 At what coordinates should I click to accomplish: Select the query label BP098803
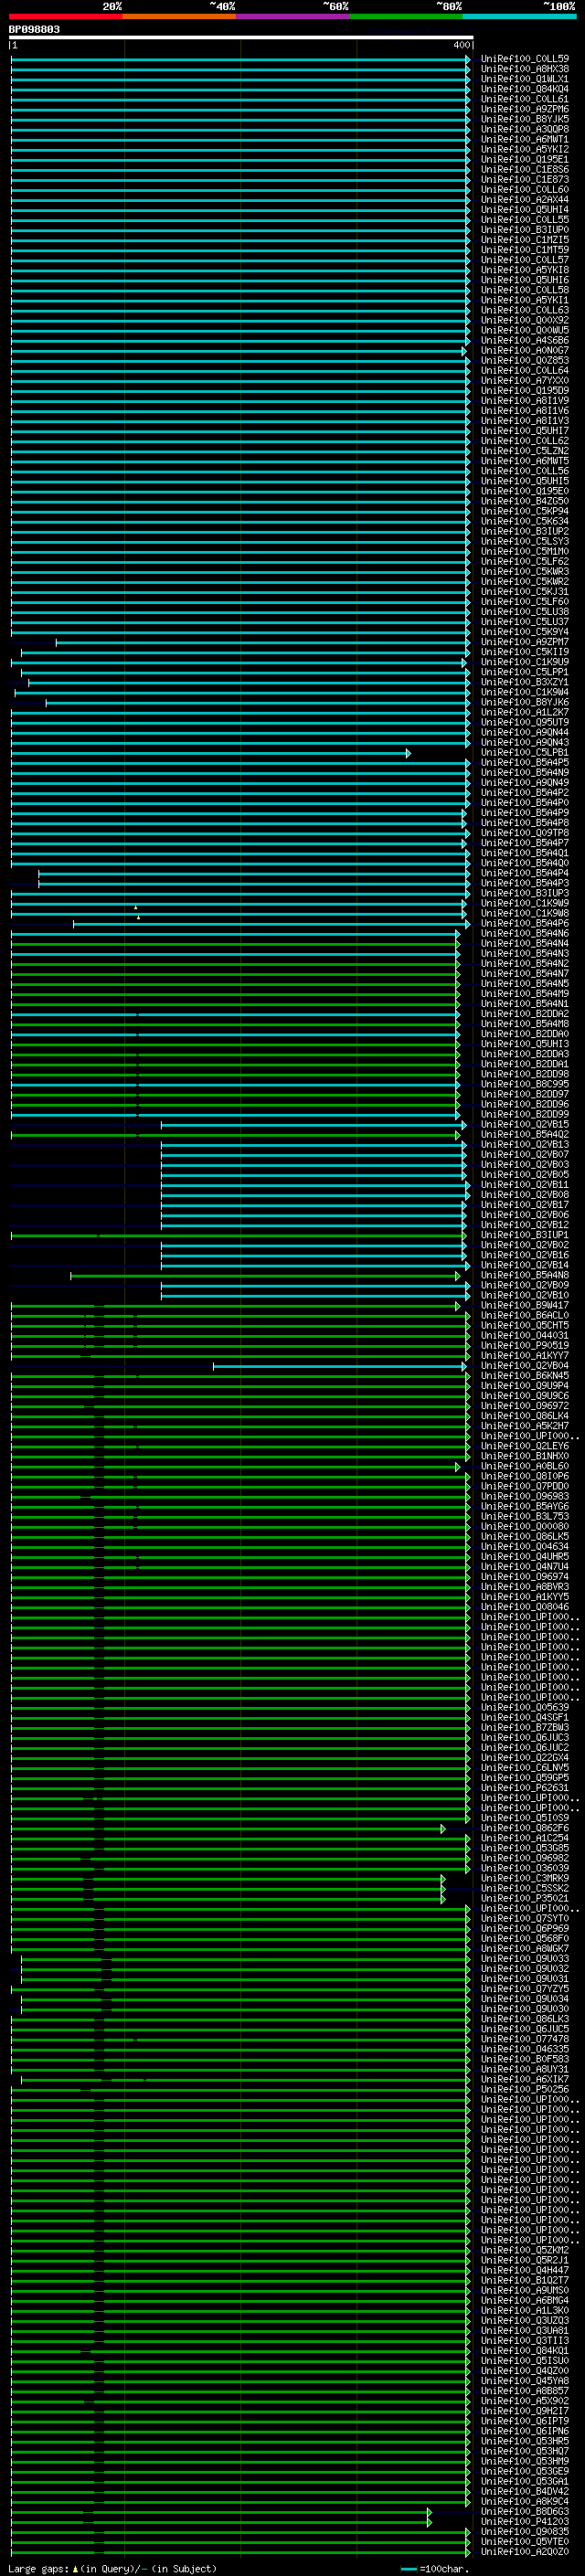(34, 29)
